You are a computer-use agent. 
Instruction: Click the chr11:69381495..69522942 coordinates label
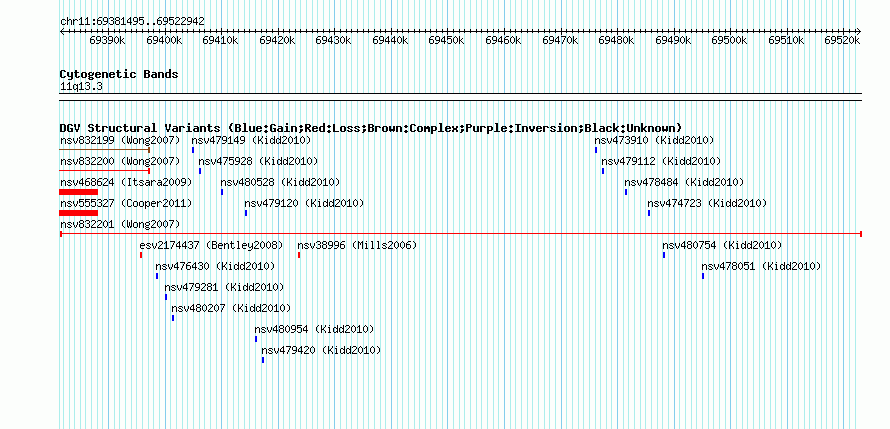[x=132, y=21]
